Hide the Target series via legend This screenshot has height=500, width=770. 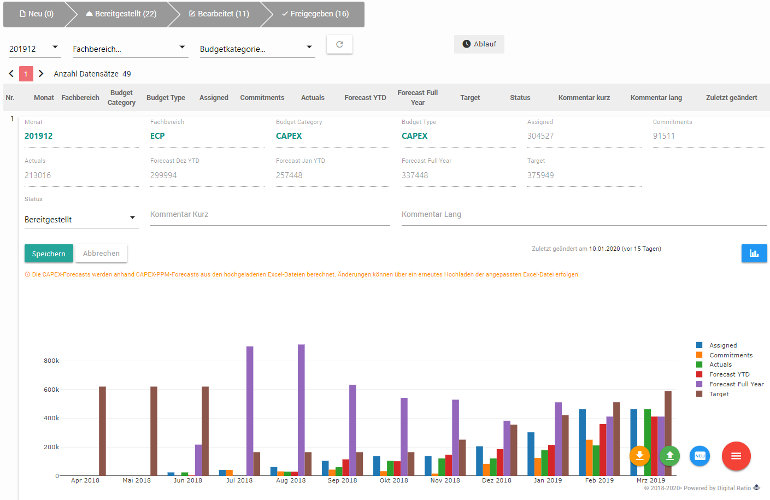(720, 394)
